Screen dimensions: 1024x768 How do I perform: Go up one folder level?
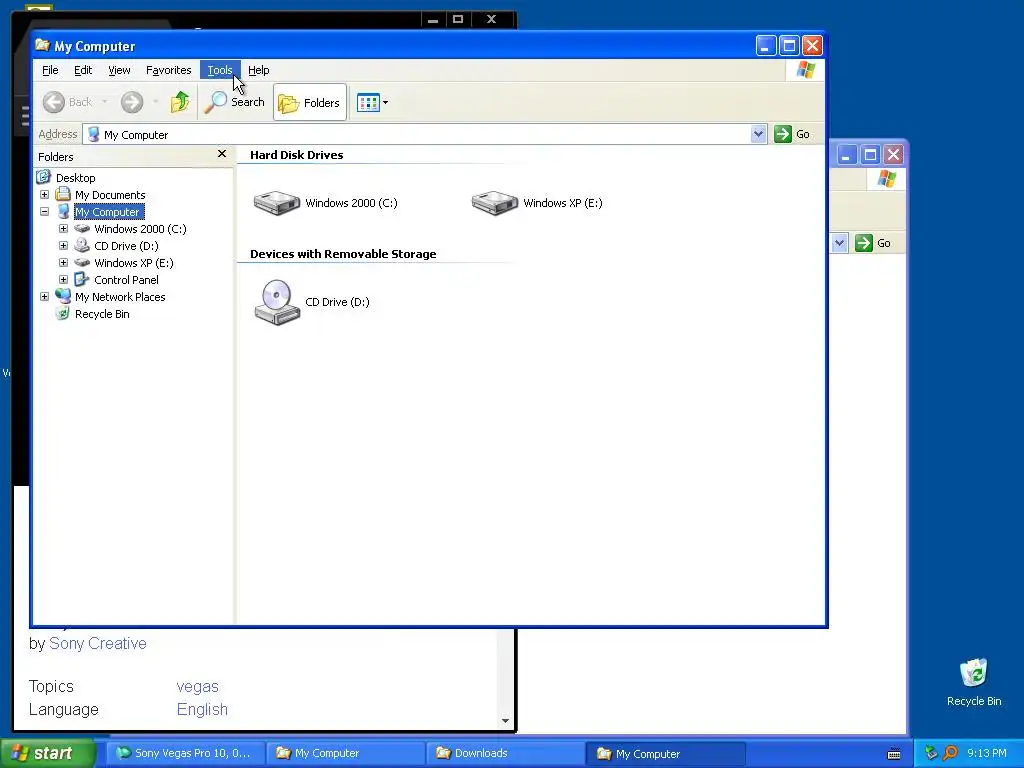click(180, 102)
